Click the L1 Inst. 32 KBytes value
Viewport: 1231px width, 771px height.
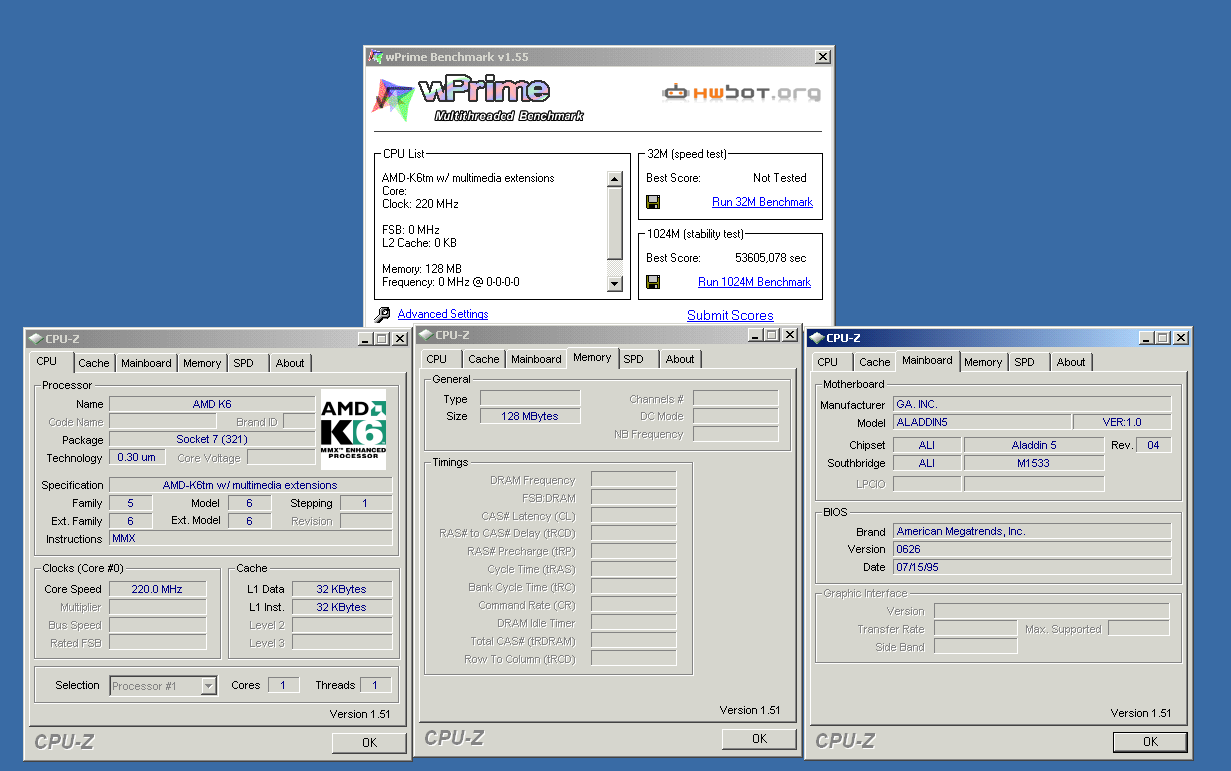[342, 607]
